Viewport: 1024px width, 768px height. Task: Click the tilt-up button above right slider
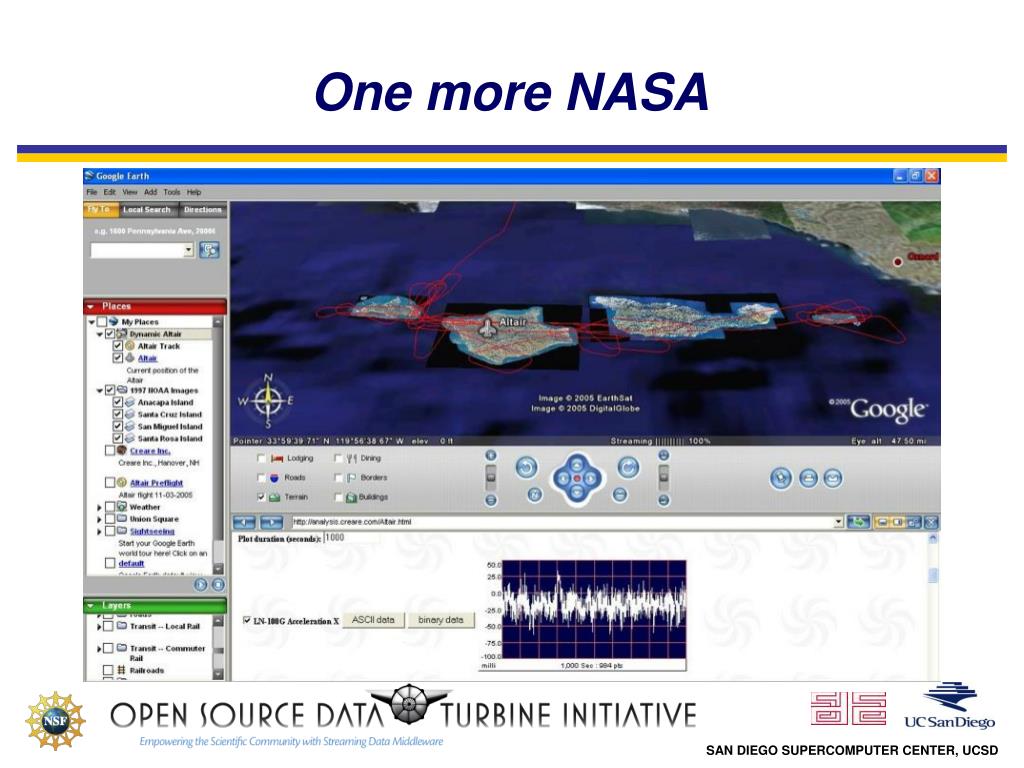[664, 455]
